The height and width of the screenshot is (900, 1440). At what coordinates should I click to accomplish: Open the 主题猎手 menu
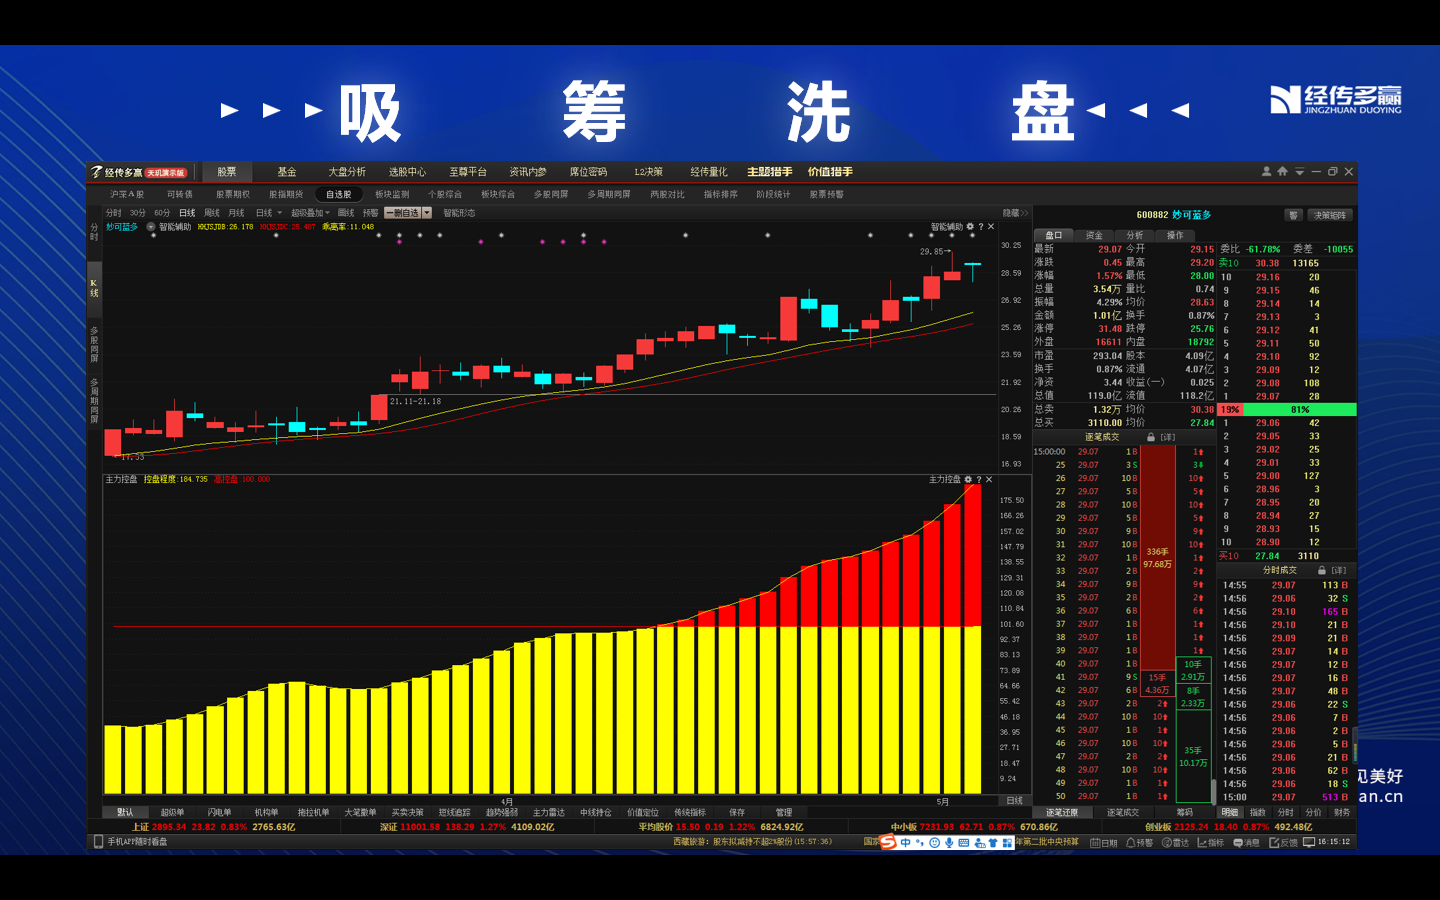770,172
